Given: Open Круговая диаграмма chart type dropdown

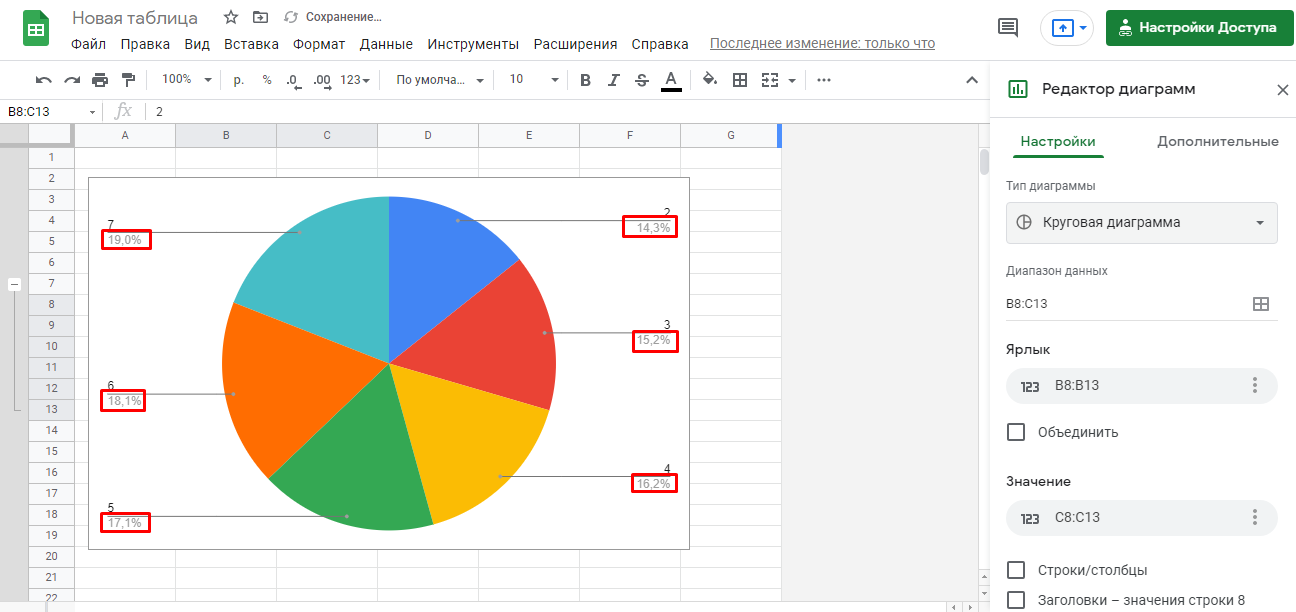Looking at the screenshot, I should pos(1141,222).
